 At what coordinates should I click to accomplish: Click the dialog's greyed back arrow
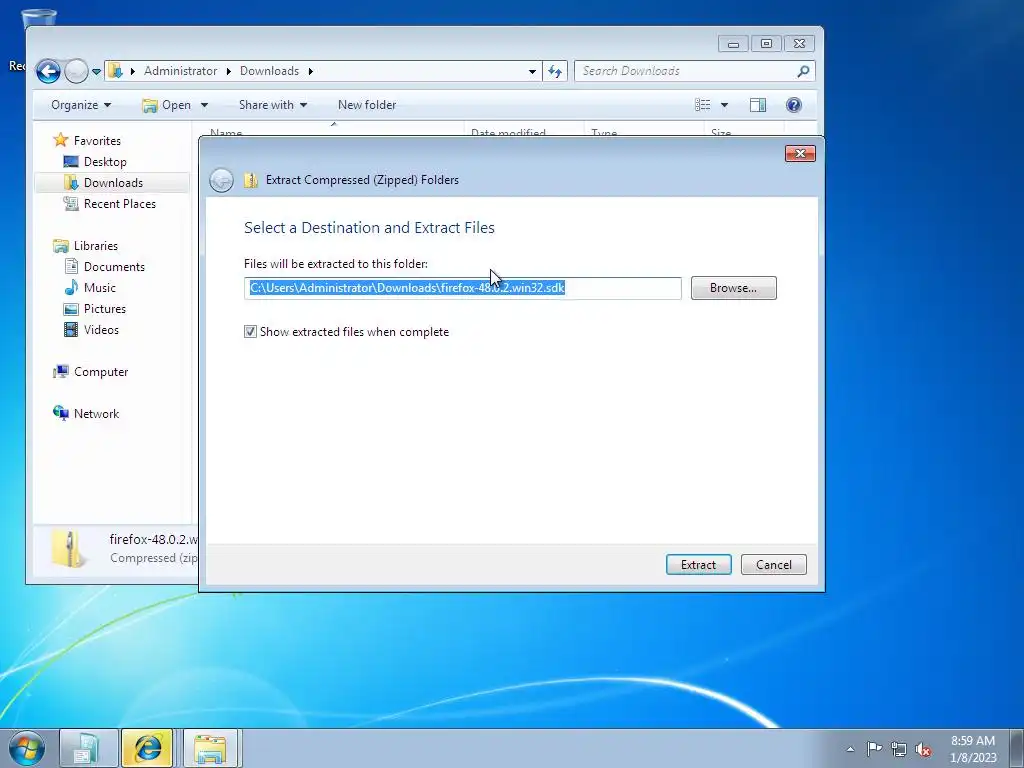coord(221,180)
